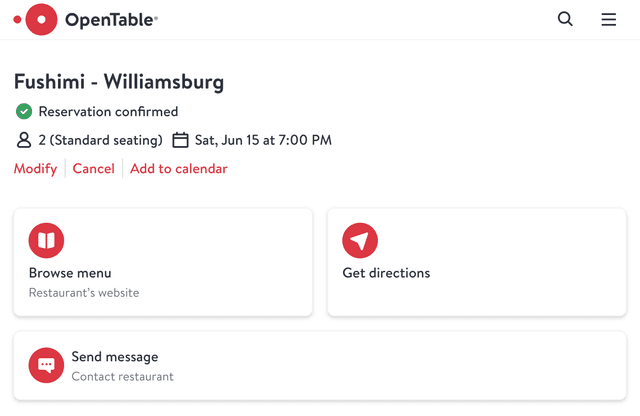Click the calendar date icon
Image resolution: width=640 pixels, height=416 pixels.
[180, 140]
